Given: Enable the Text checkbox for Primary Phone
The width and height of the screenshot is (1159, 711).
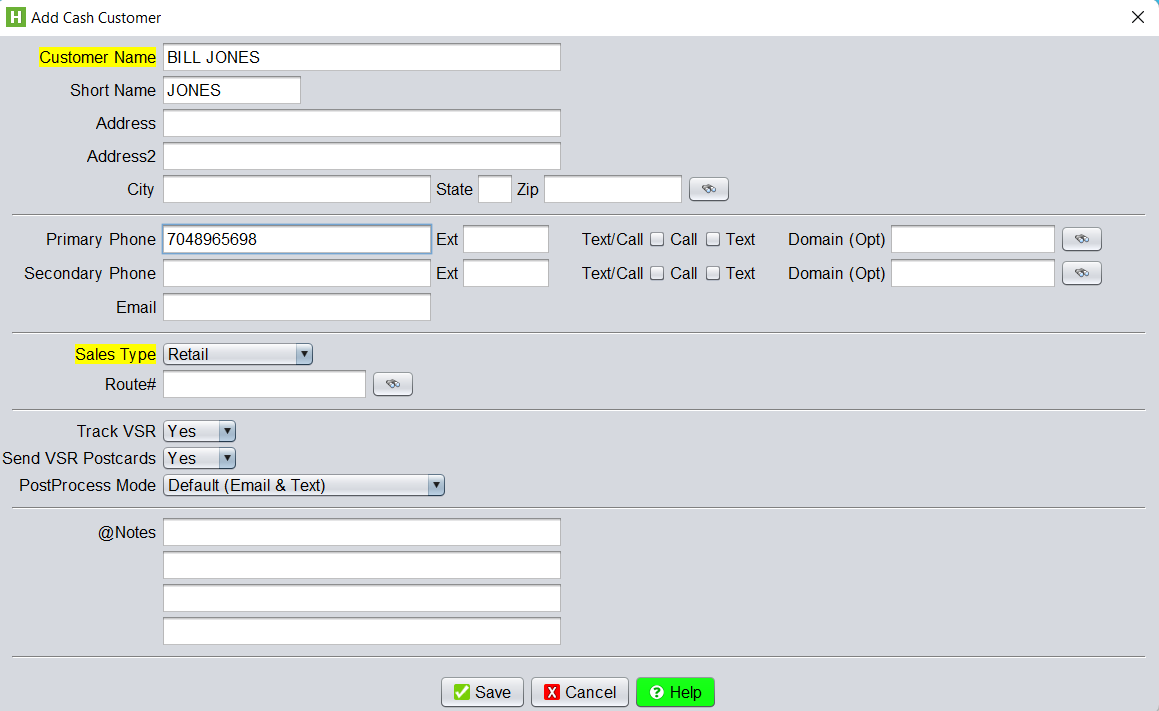Looking at the screenshot, I should (713, 239).
